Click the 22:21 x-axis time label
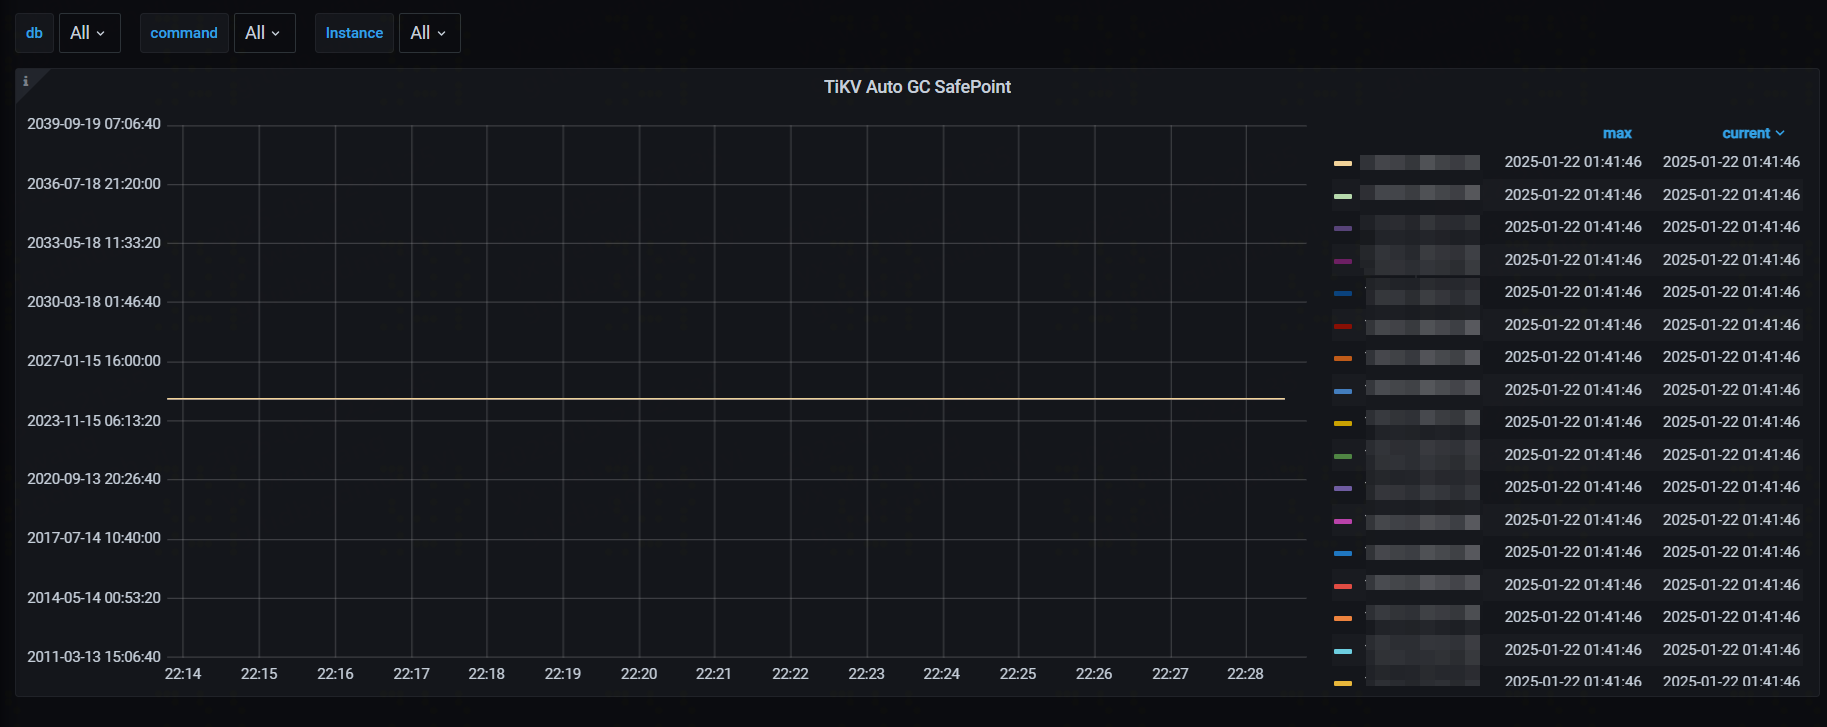This screenshot has width=1827, height=727. (x=714, y=674)
